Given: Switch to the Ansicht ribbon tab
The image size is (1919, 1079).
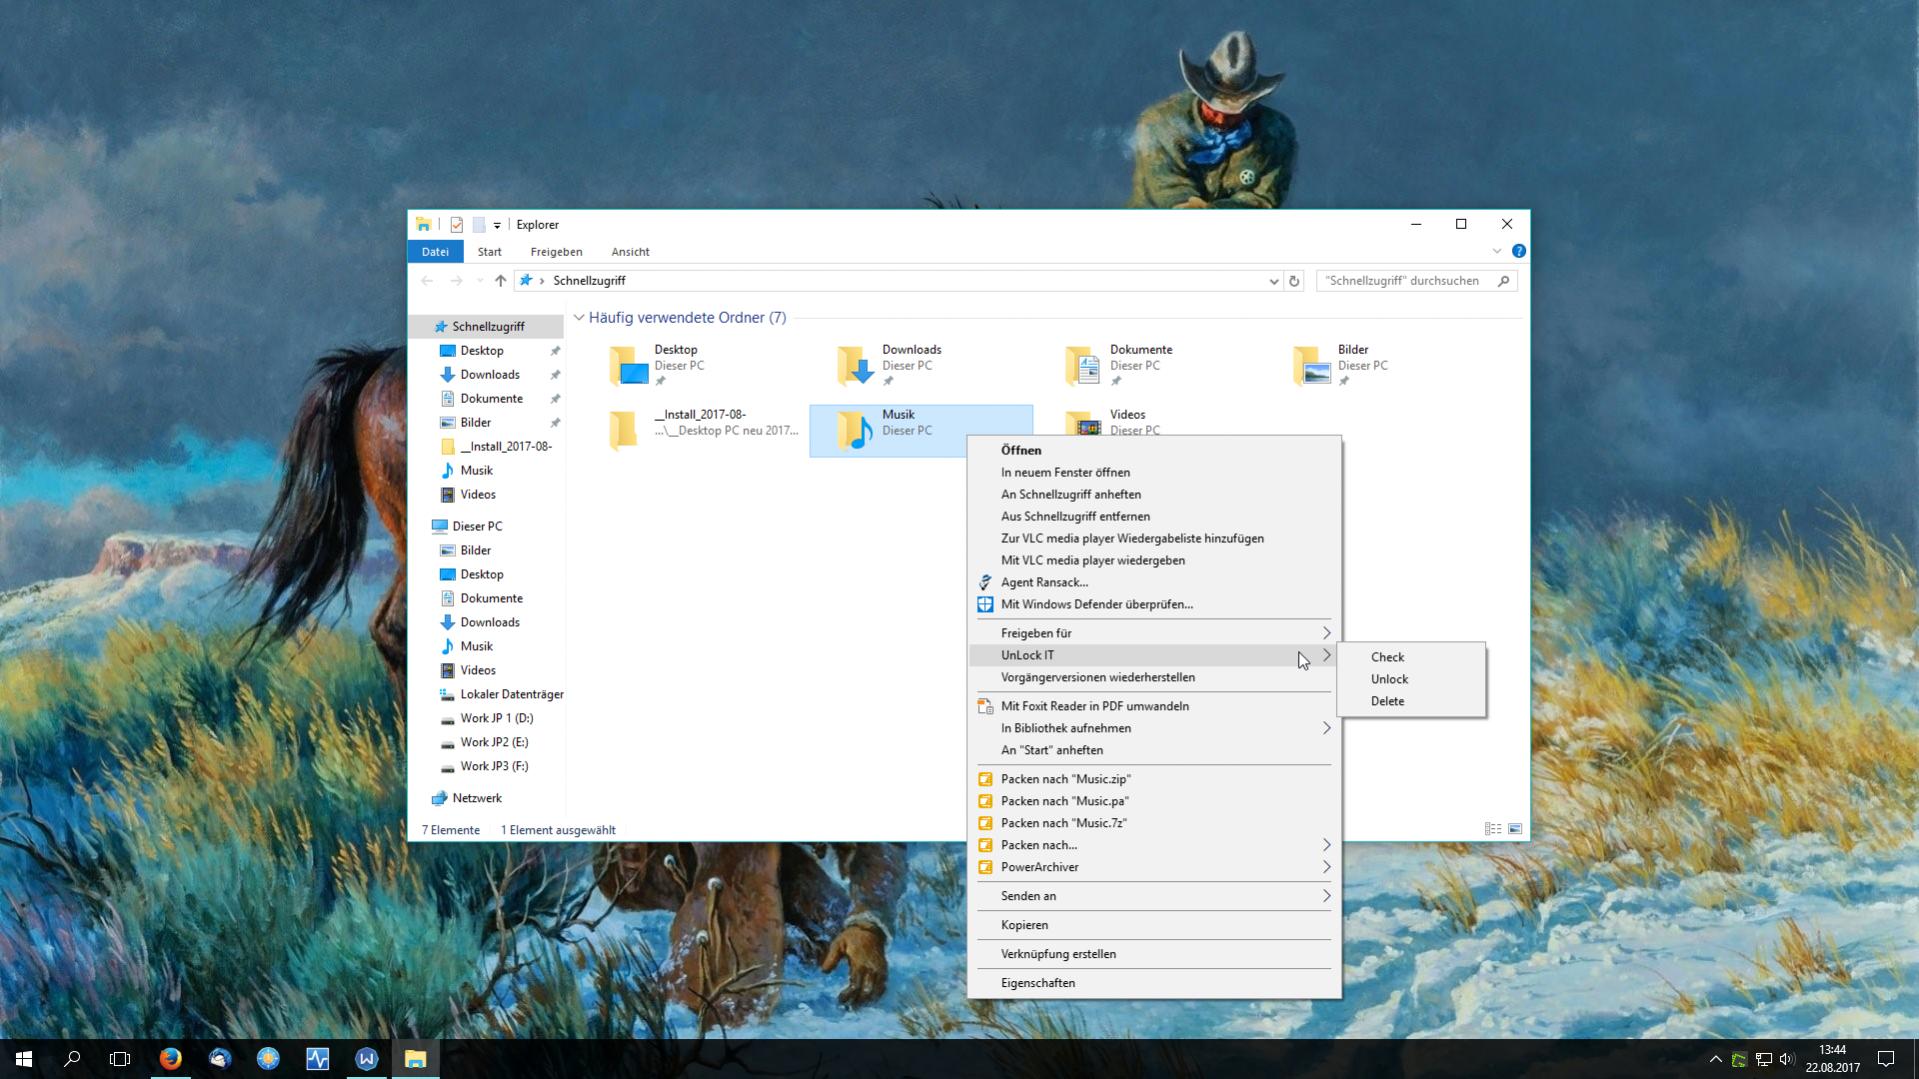Looking at the screenshot, I should pyautogui.click(x=630, y=252).
